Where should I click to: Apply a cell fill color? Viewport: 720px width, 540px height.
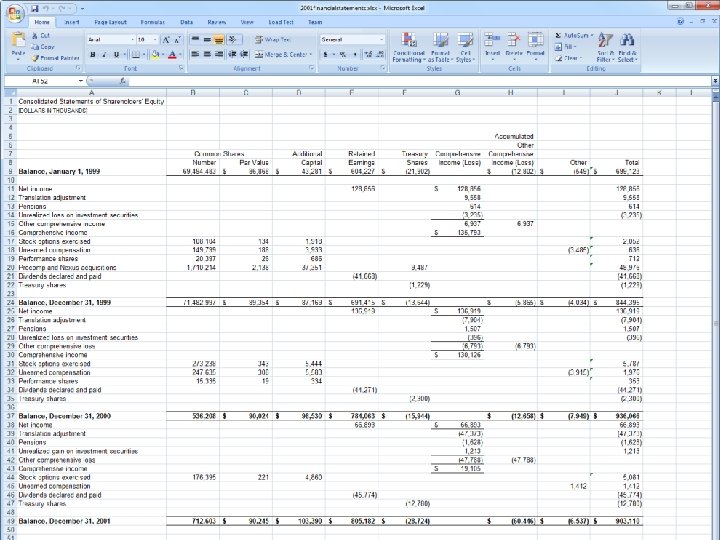coord(155,55)
